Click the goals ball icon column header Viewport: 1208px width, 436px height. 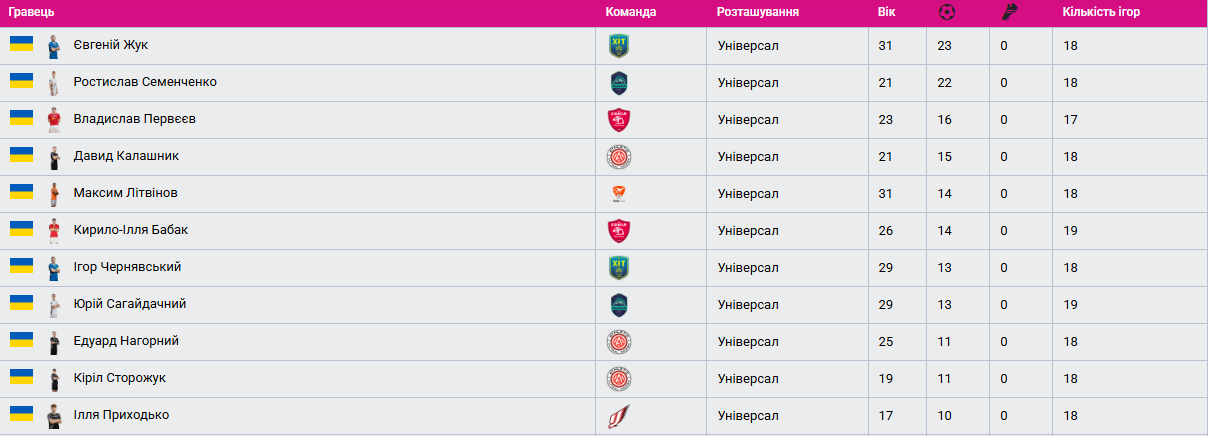tap(947, 13)
